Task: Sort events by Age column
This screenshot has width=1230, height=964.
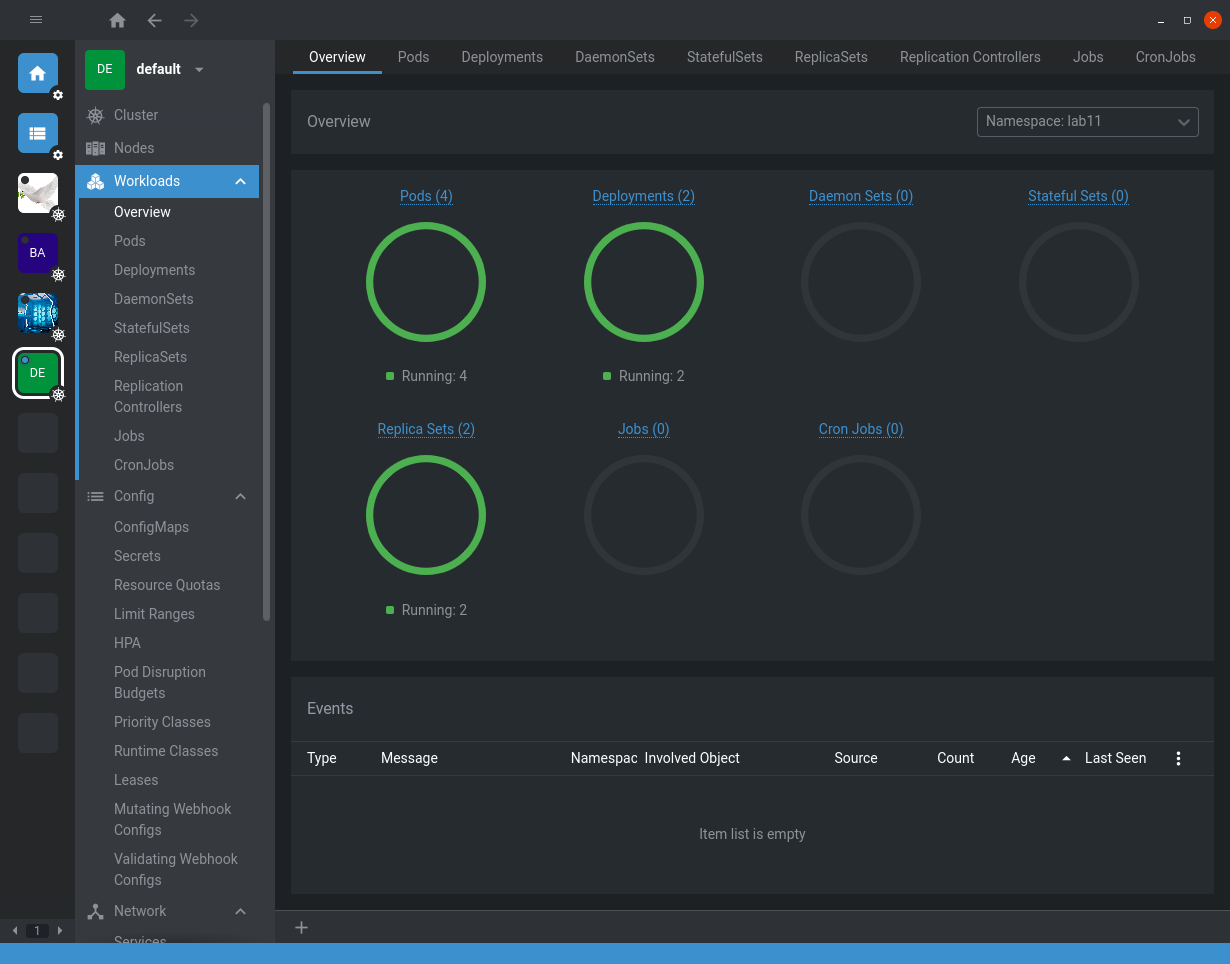Action: click(x=1023, y=758)
